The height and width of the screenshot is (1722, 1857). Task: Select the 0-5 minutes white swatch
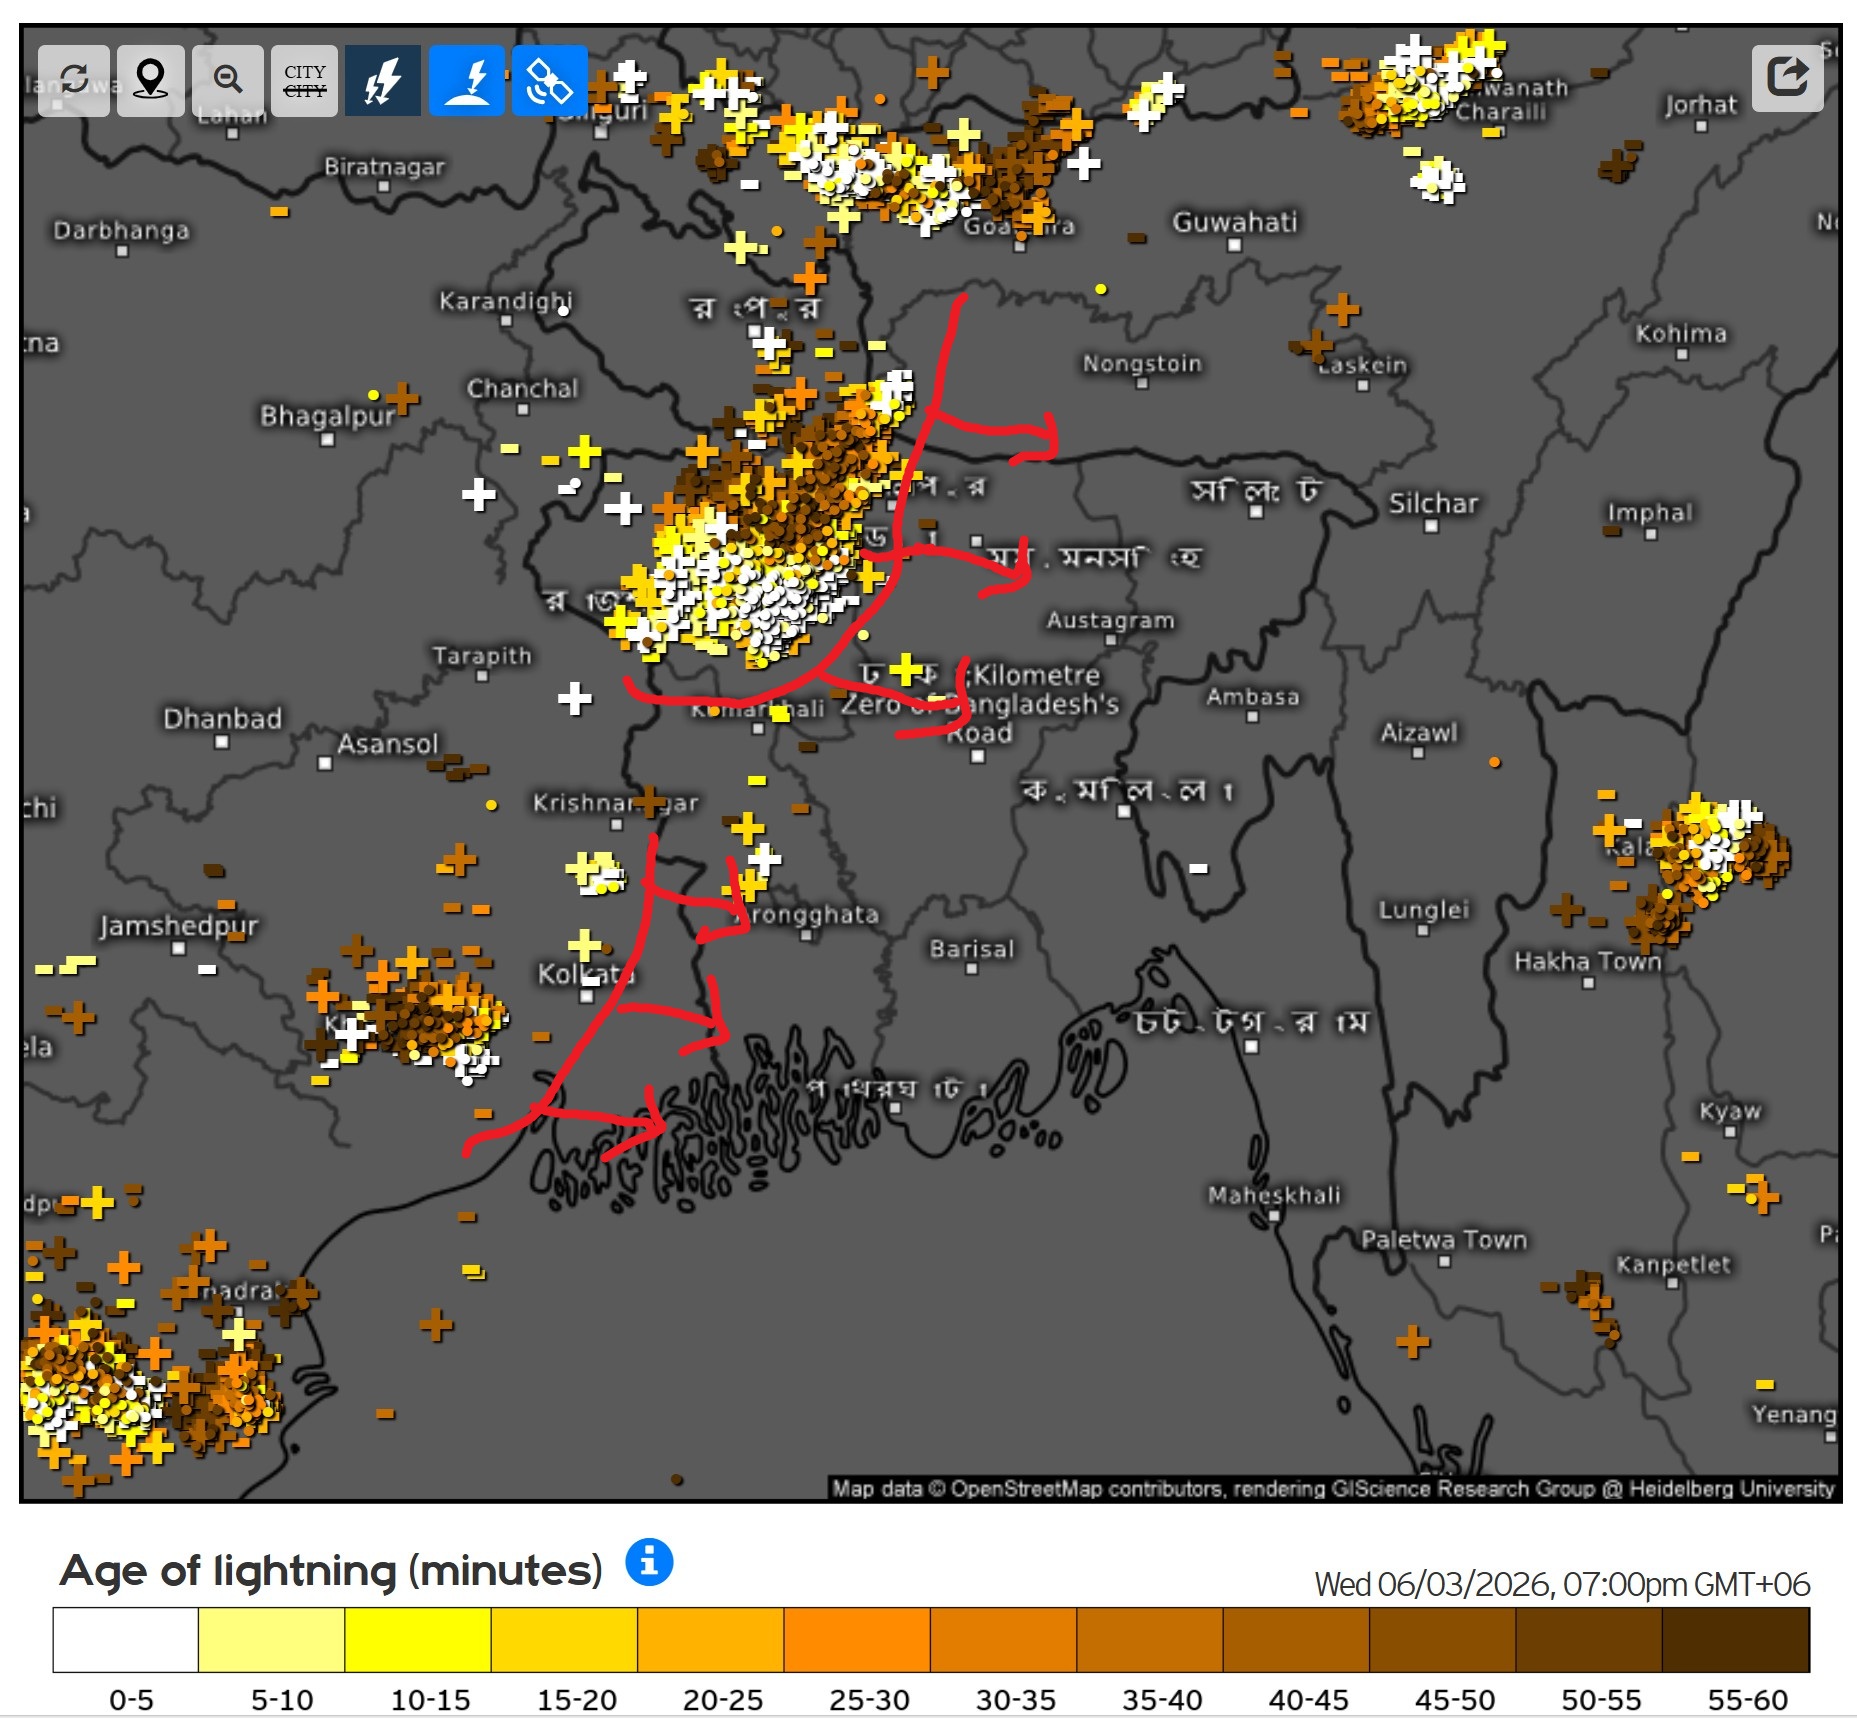[x=126, y=1640]
